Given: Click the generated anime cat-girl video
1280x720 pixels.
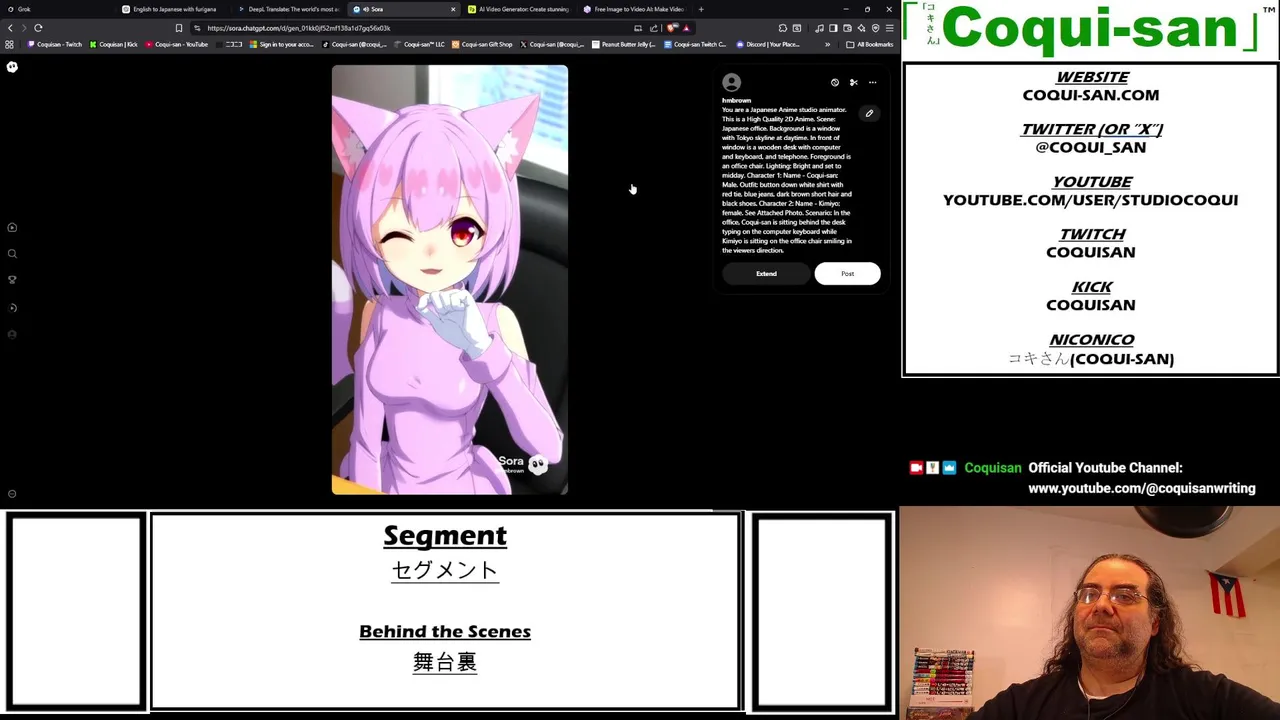Looking at the screenshot, I should pos(450,280).
